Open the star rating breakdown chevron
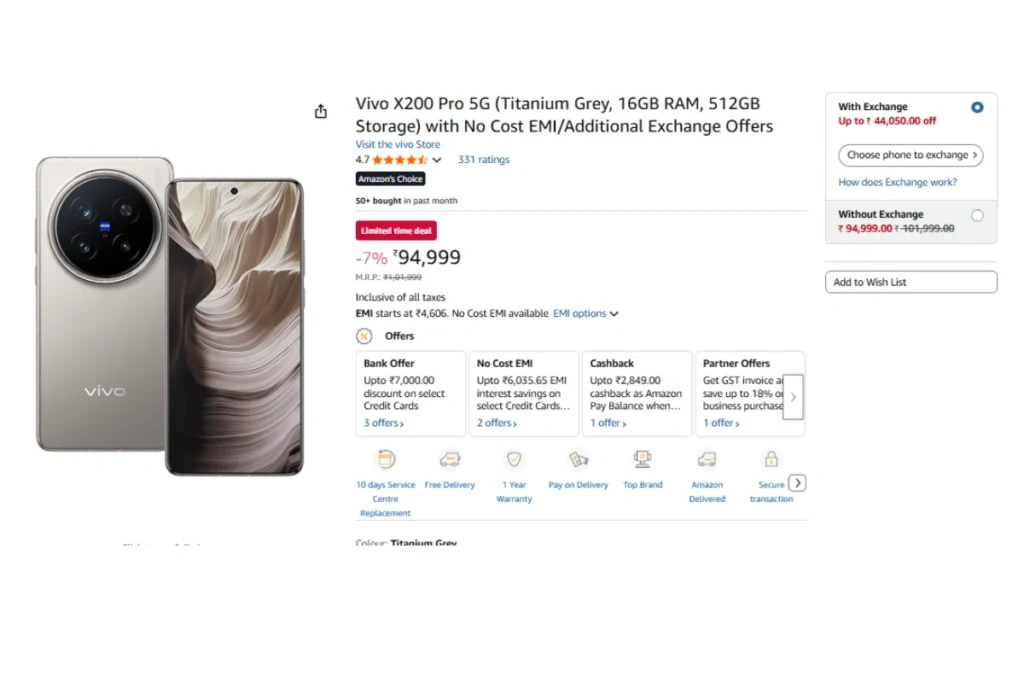 coord(437,160)
